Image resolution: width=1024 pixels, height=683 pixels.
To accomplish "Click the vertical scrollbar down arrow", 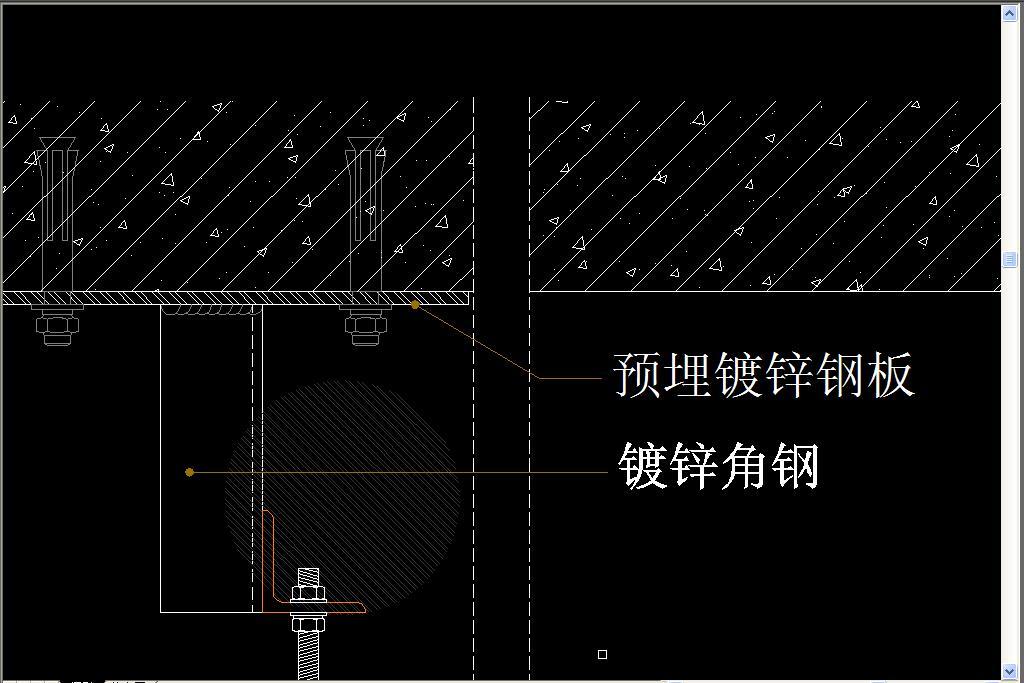I will pos(1009,670).
